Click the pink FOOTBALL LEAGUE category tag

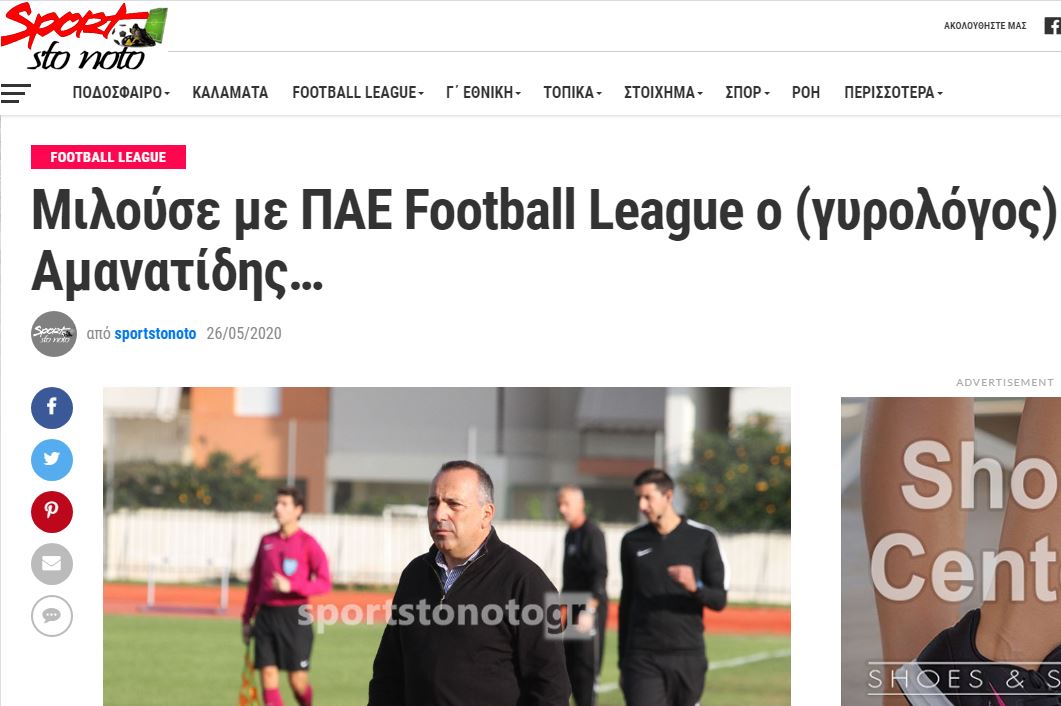[x=108, y=157]
